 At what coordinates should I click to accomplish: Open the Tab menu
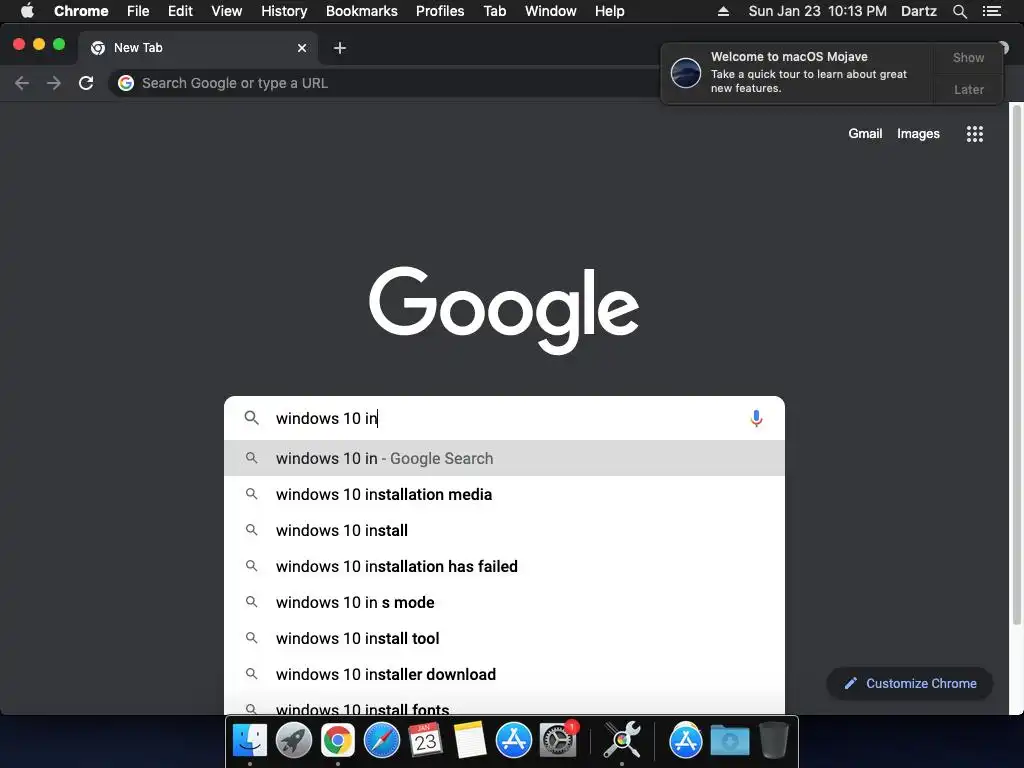pos(494,11)
